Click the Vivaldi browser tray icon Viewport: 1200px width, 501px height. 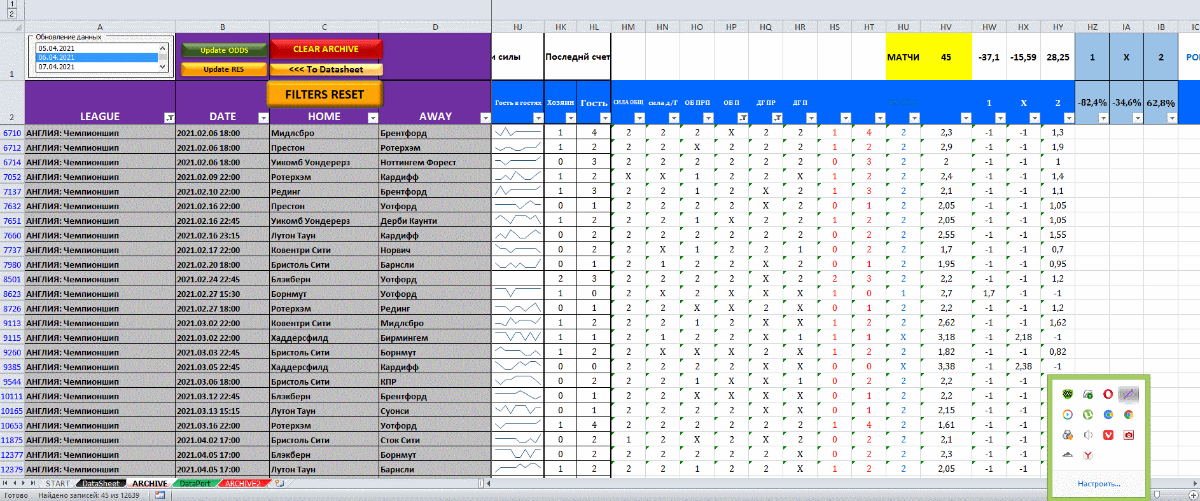click(x=1108, y=434)
